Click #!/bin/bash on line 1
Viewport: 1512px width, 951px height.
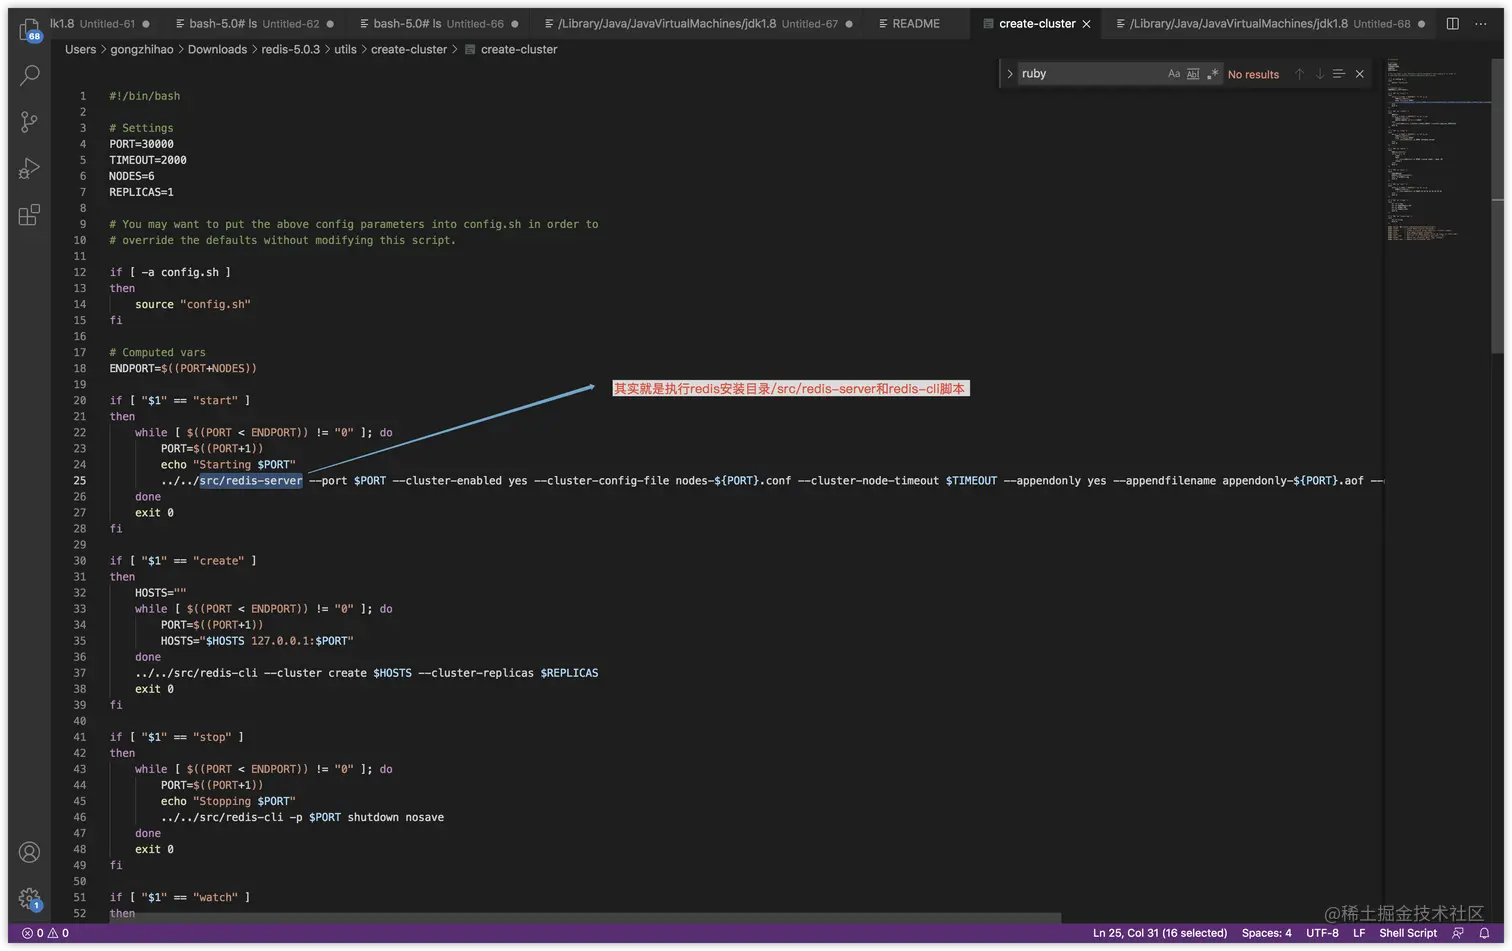point(145,96)
